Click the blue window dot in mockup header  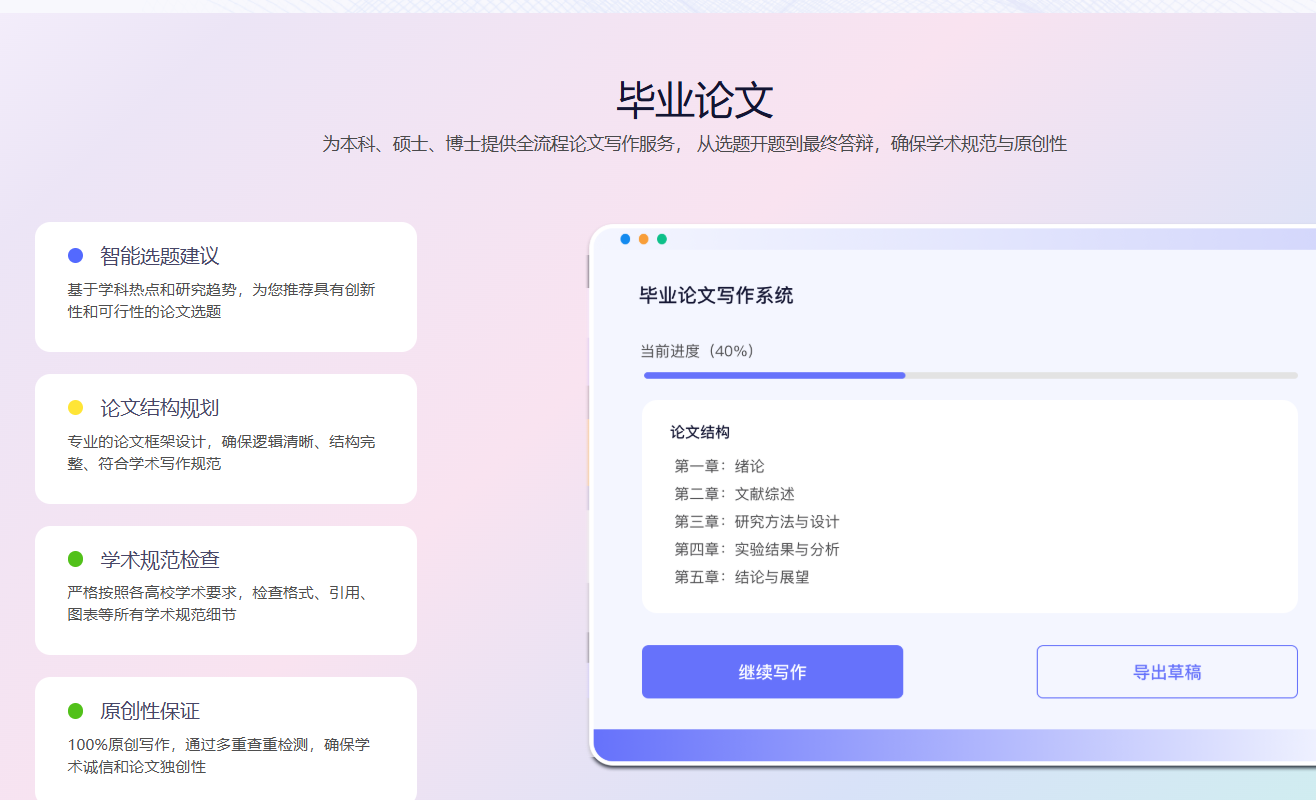625,239
